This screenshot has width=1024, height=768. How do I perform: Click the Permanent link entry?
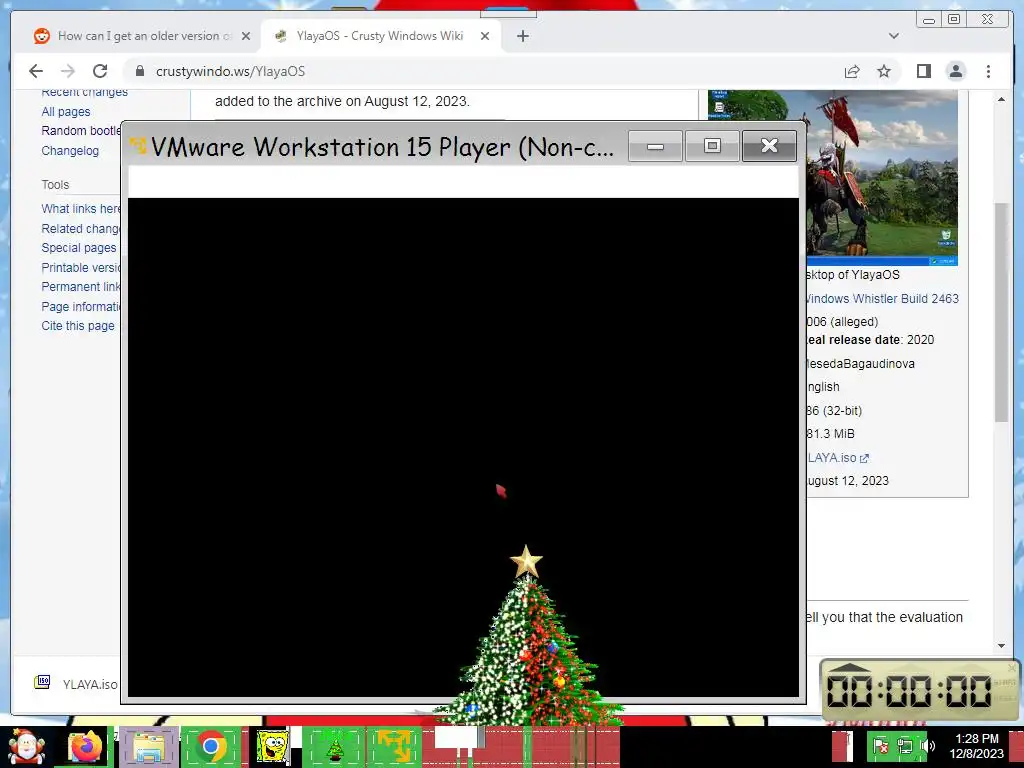tap(82, 287)
